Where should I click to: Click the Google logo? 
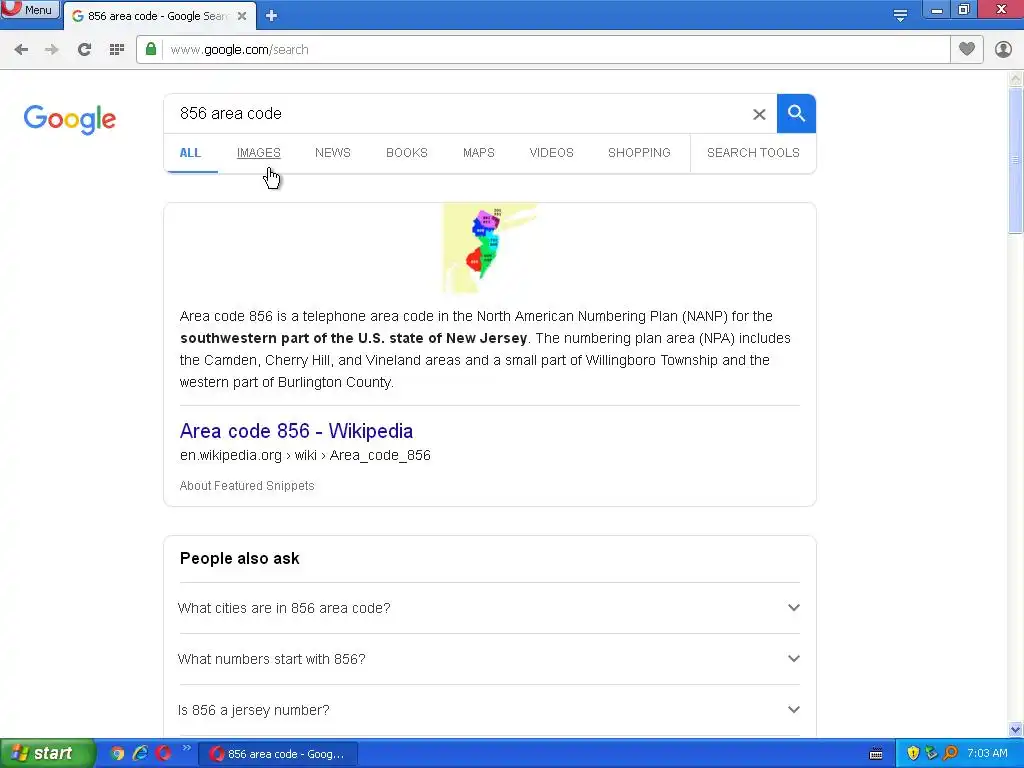point(70,119)
